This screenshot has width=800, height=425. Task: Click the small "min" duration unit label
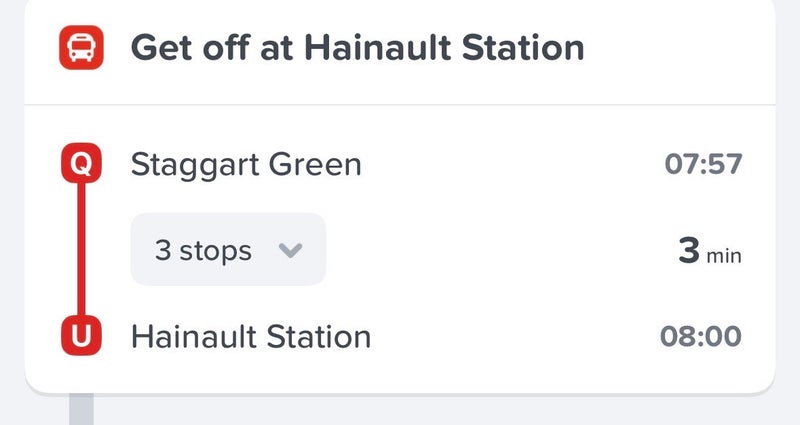tap(724, 256)
